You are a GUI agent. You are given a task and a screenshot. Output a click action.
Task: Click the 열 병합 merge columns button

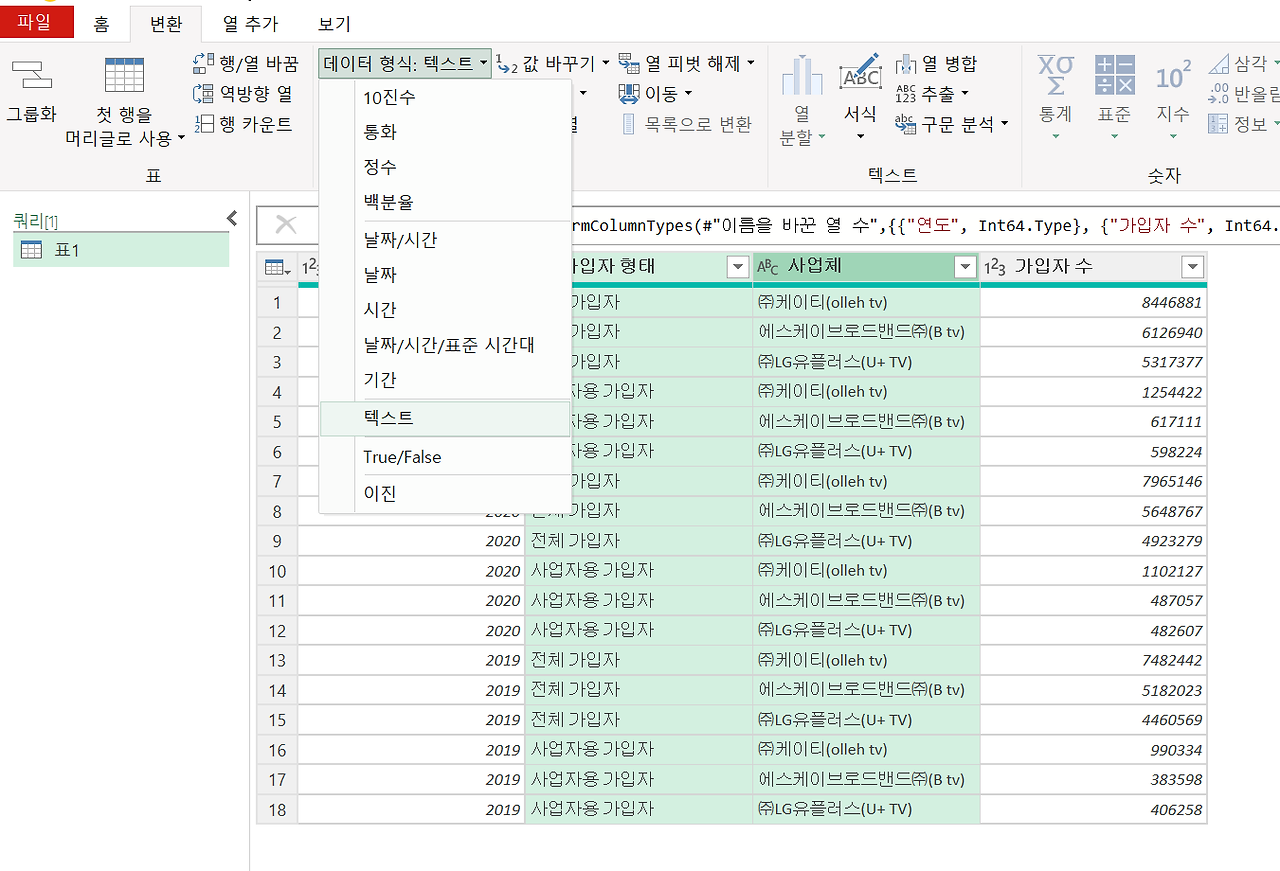tap(936, 64)
